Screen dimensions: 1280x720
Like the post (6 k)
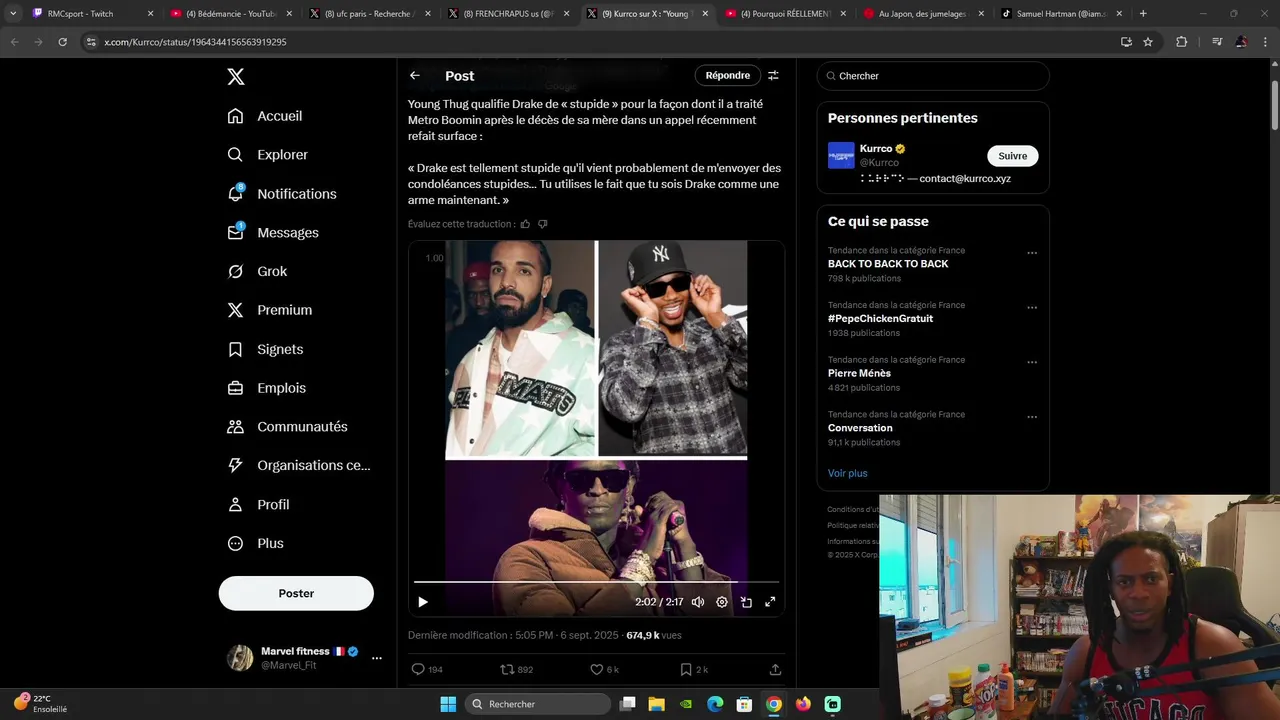point(604,669)
